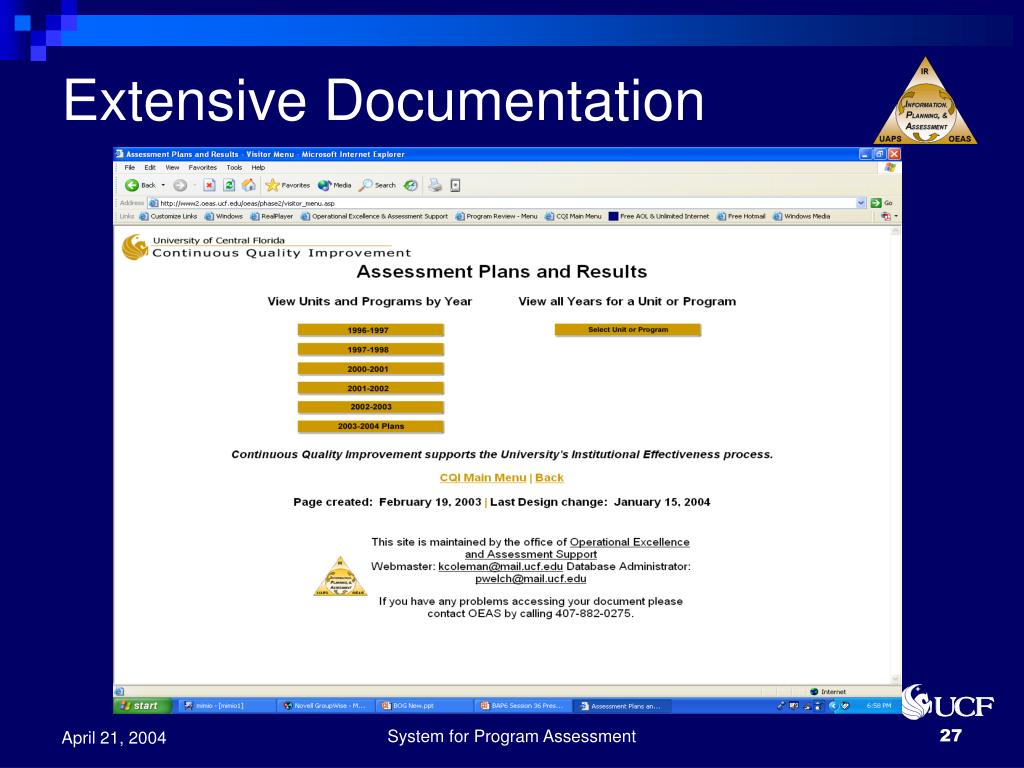
Task: Click the browser vertical scrollbar up arrow
Action: (895, 231)
